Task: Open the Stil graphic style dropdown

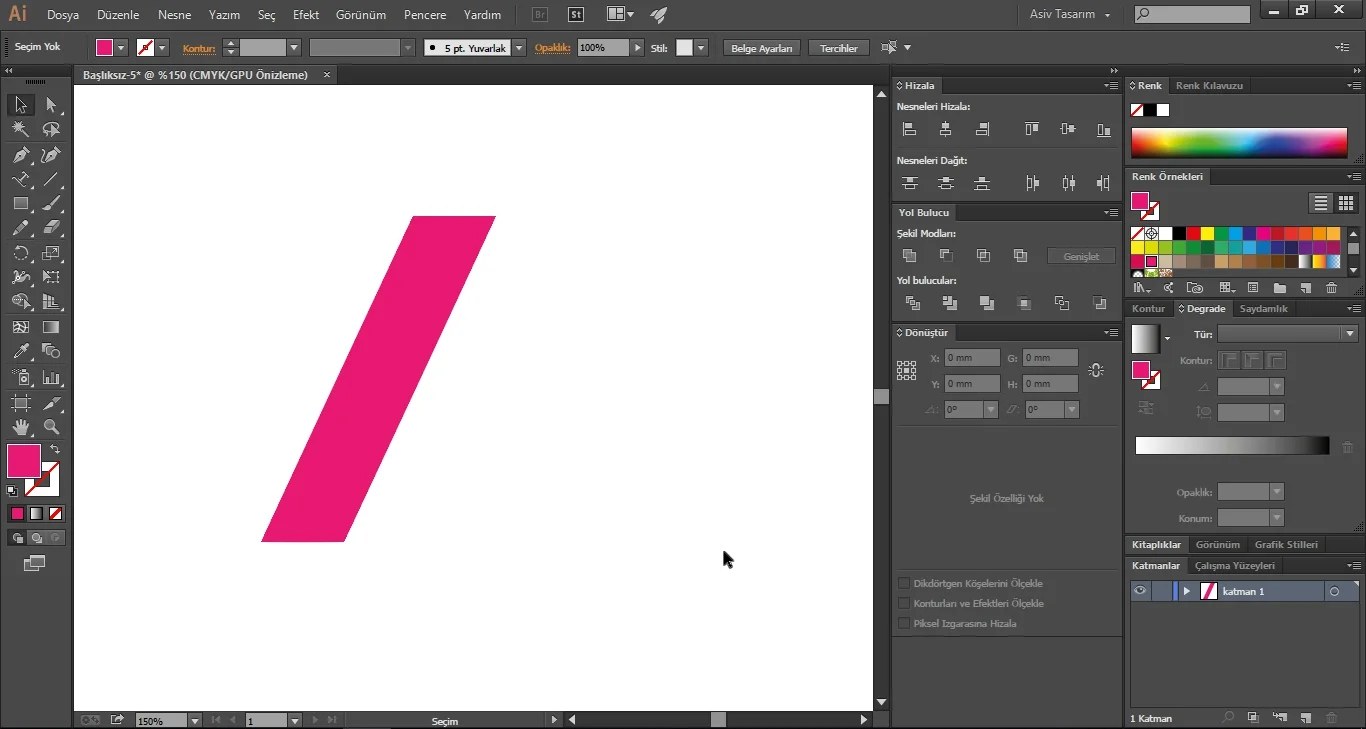Action: tap(701, 48)
